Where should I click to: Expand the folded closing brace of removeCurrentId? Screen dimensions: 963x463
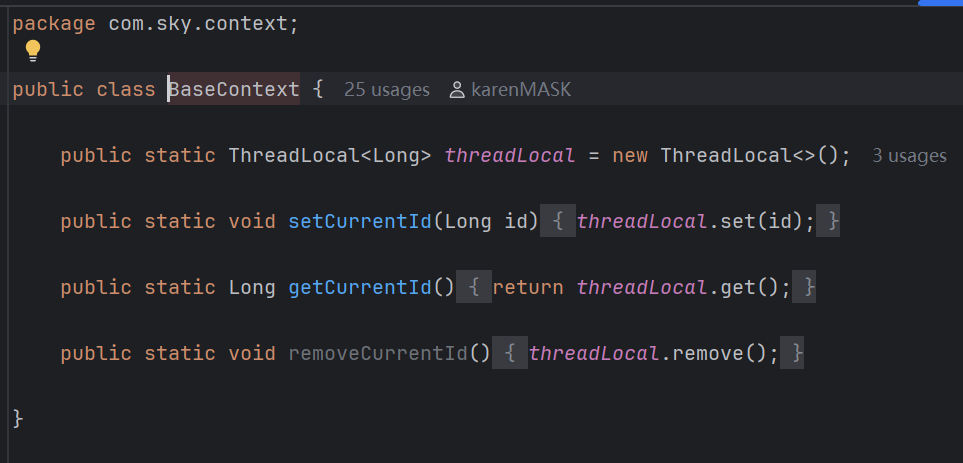(792, 353)
